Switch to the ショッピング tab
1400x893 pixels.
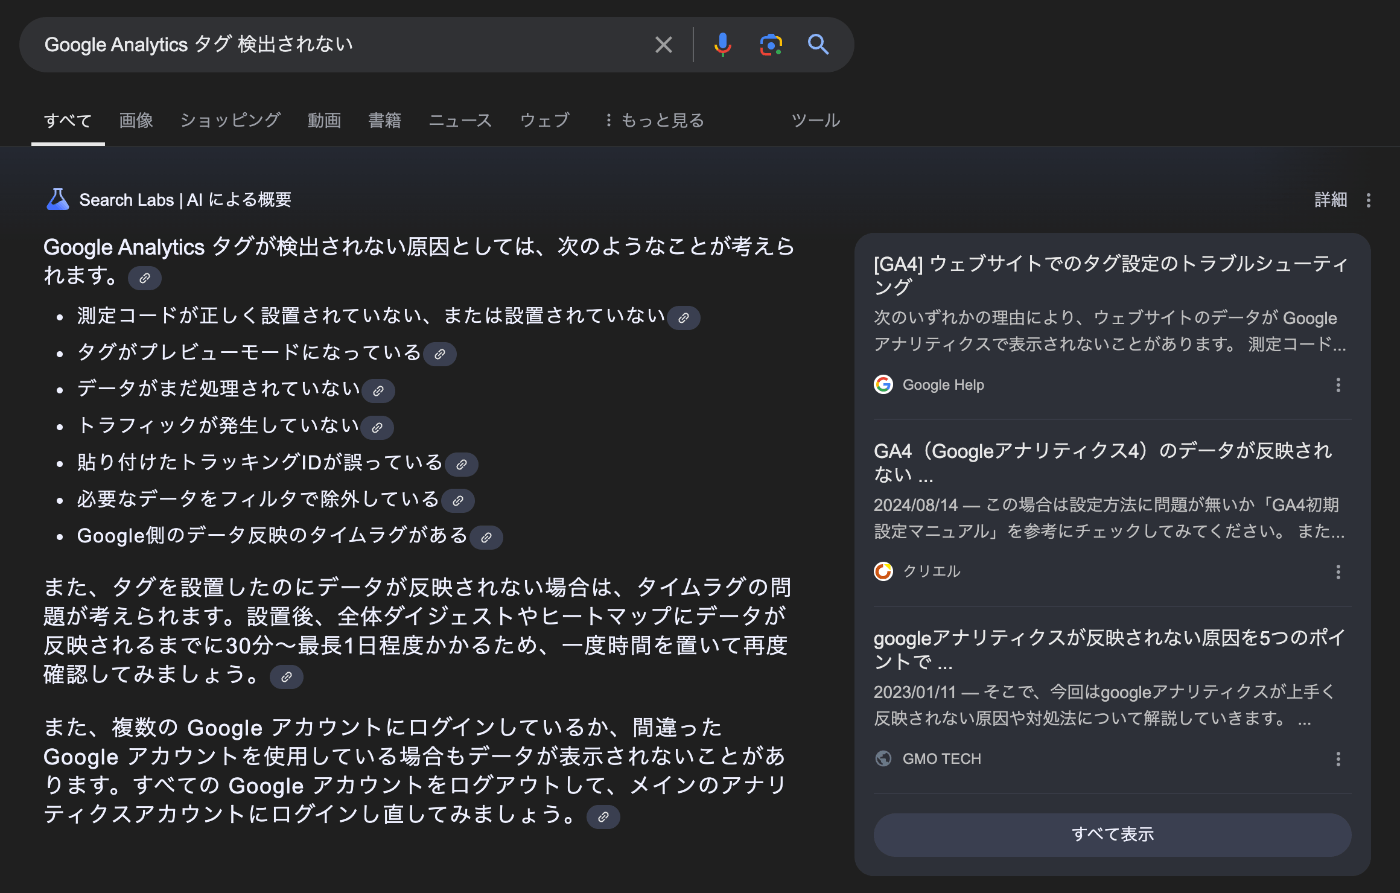[x=230, y=120]
